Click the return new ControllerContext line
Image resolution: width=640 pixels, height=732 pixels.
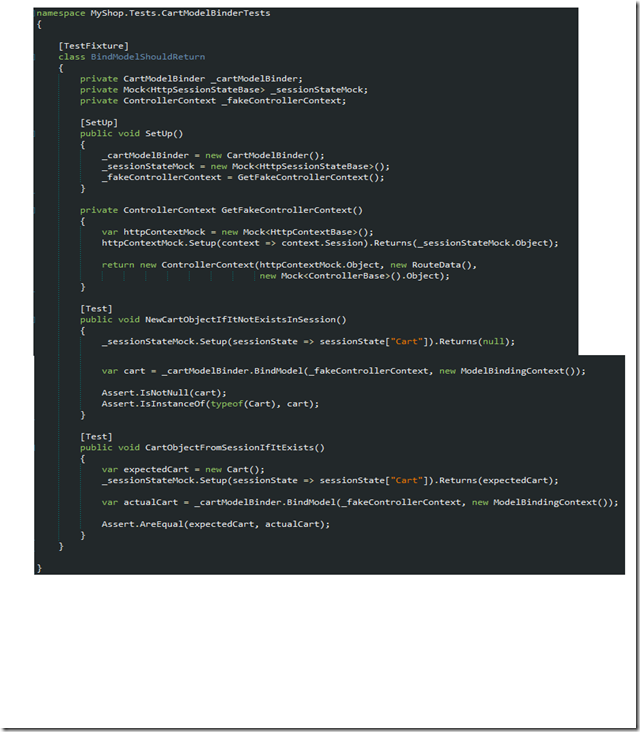(289, 265)
